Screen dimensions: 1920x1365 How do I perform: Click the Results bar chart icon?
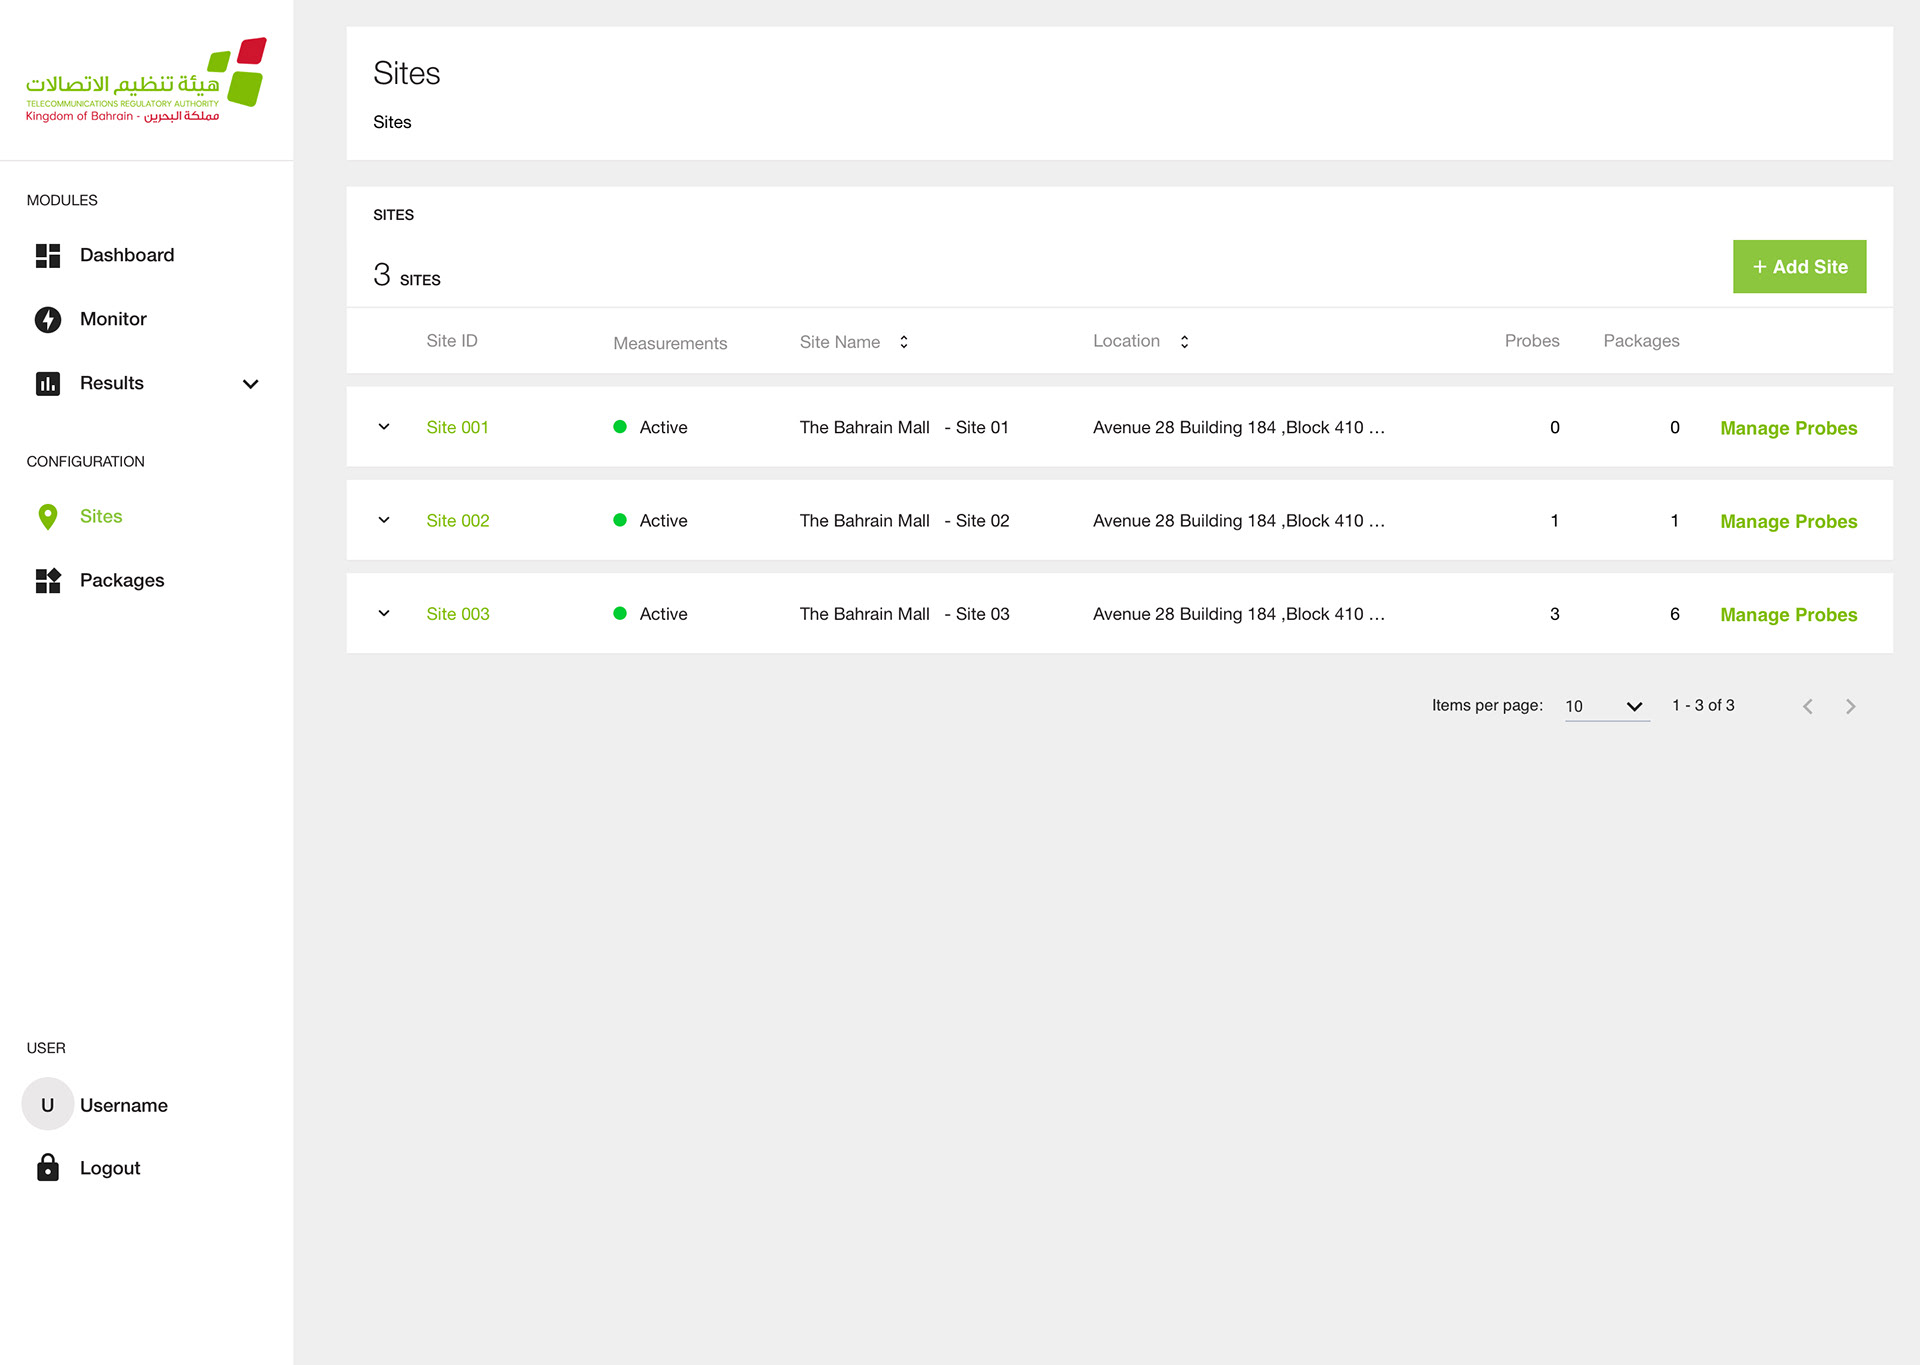pyautogui.click(x=48, y=383)
